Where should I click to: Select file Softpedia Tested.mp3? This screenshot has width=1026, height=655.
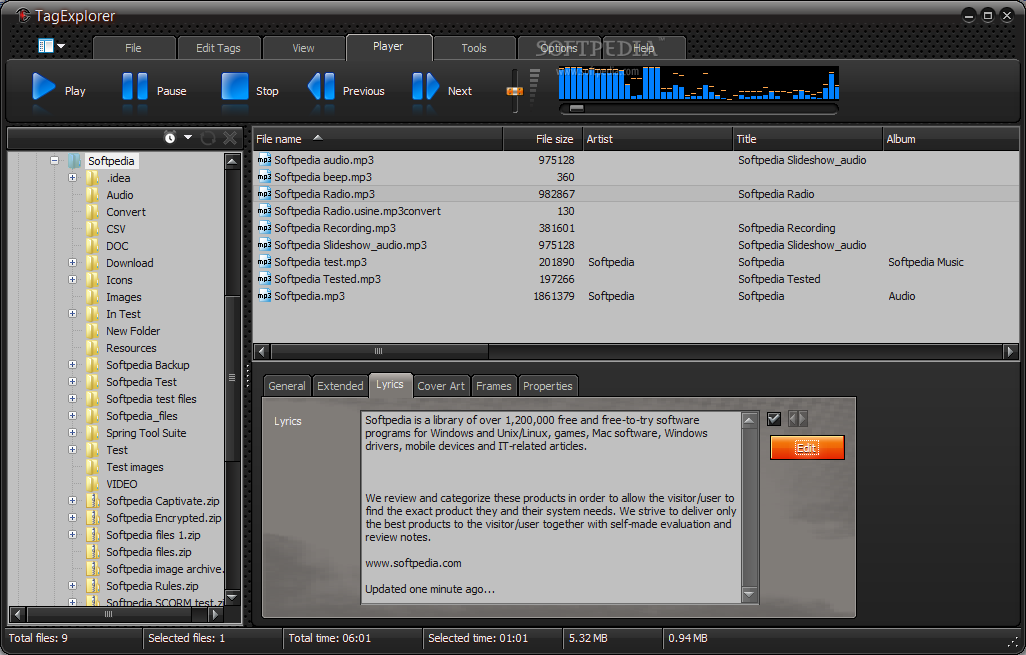(x=327, y=279)
